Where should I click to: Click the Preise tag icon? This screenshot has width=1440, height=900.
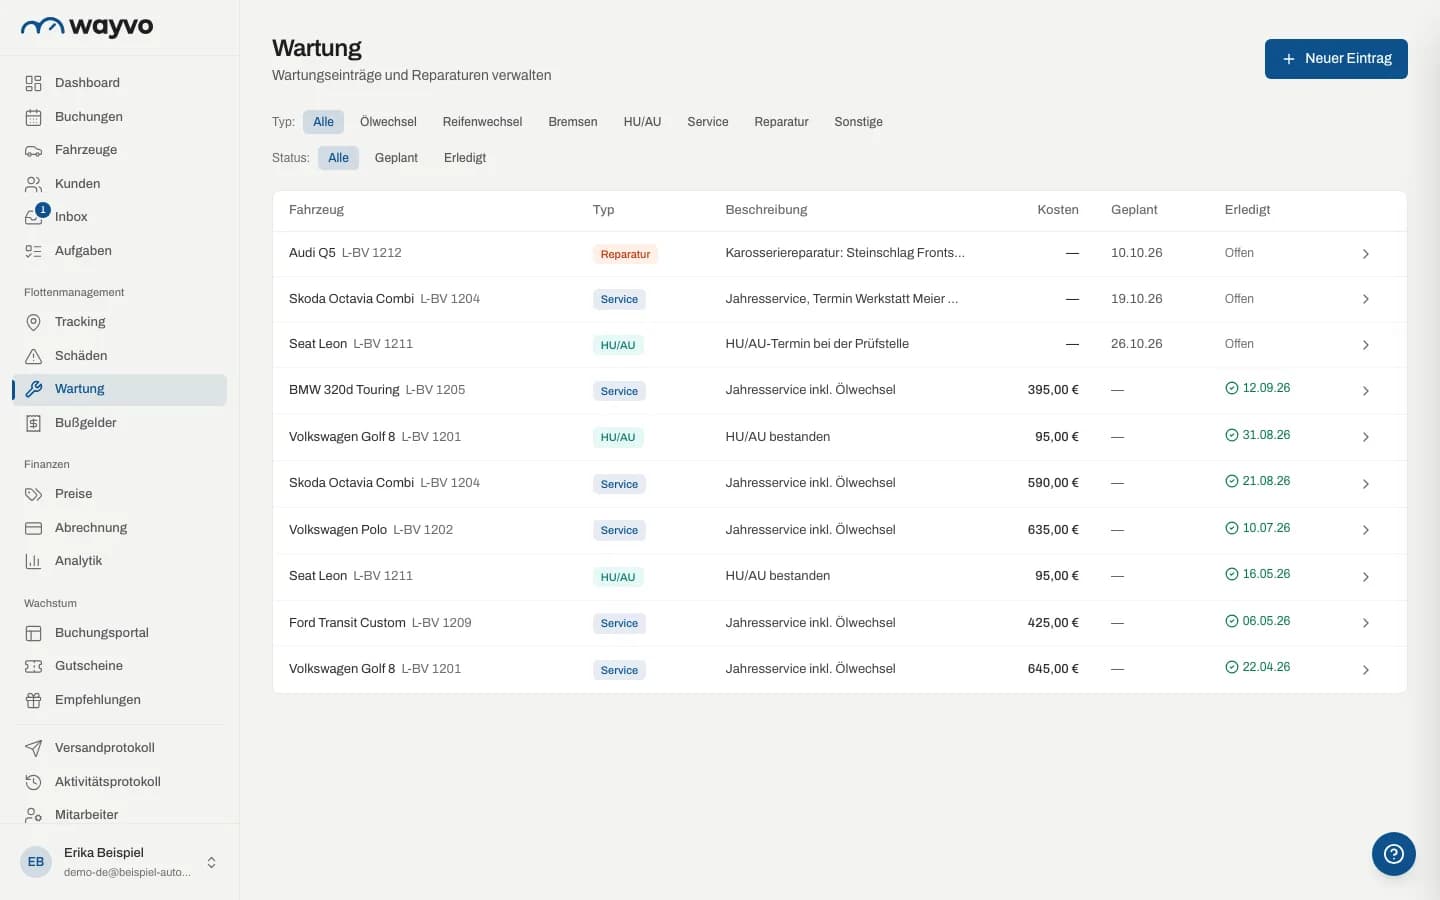point(33,494)
